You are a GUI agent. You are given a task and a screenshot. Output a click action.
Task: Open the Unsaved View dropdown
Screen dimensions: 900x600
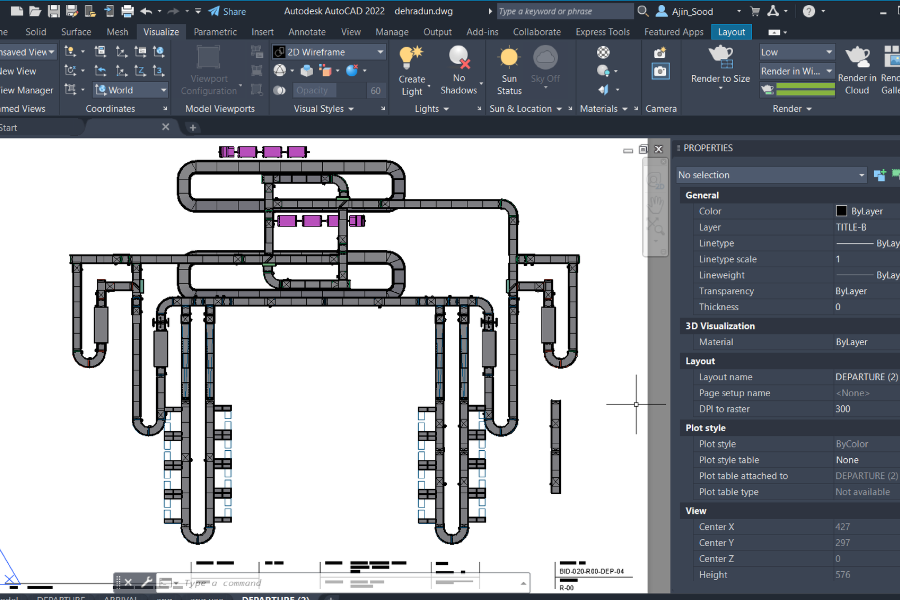coord(28,52)
